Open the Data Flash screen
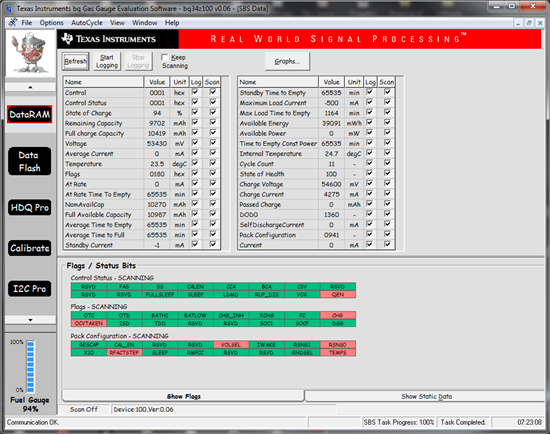Image resolution: width=550 pixels, height=434 pixels. point(29,161)
